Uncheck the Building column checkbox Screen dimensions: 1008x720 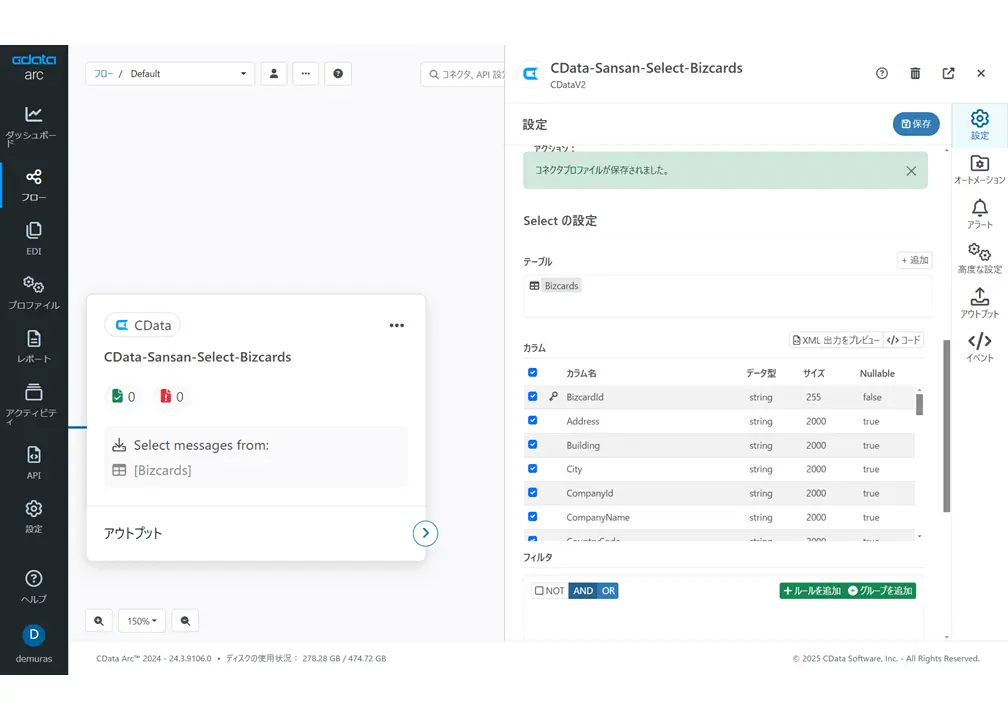tap(532, 444)
